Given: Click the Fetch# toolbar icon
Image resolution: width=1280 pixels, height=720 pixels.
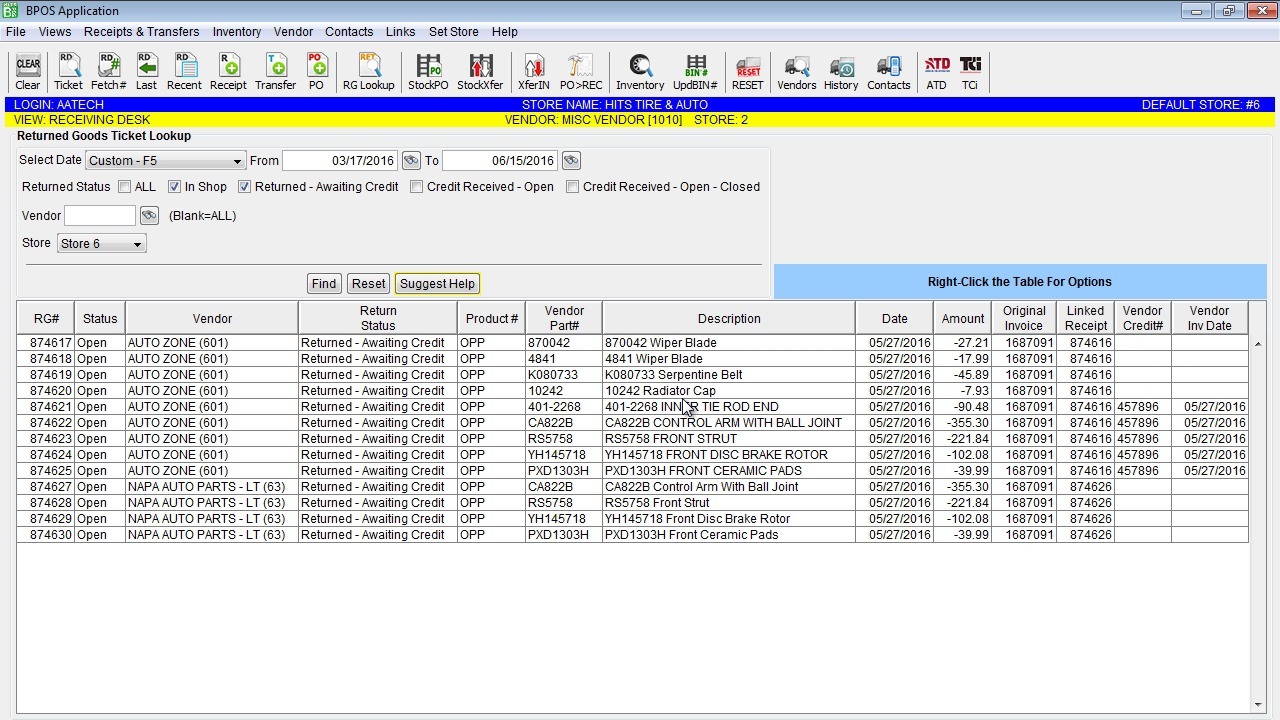Looking at the screenshot, I should coord(109,72).
